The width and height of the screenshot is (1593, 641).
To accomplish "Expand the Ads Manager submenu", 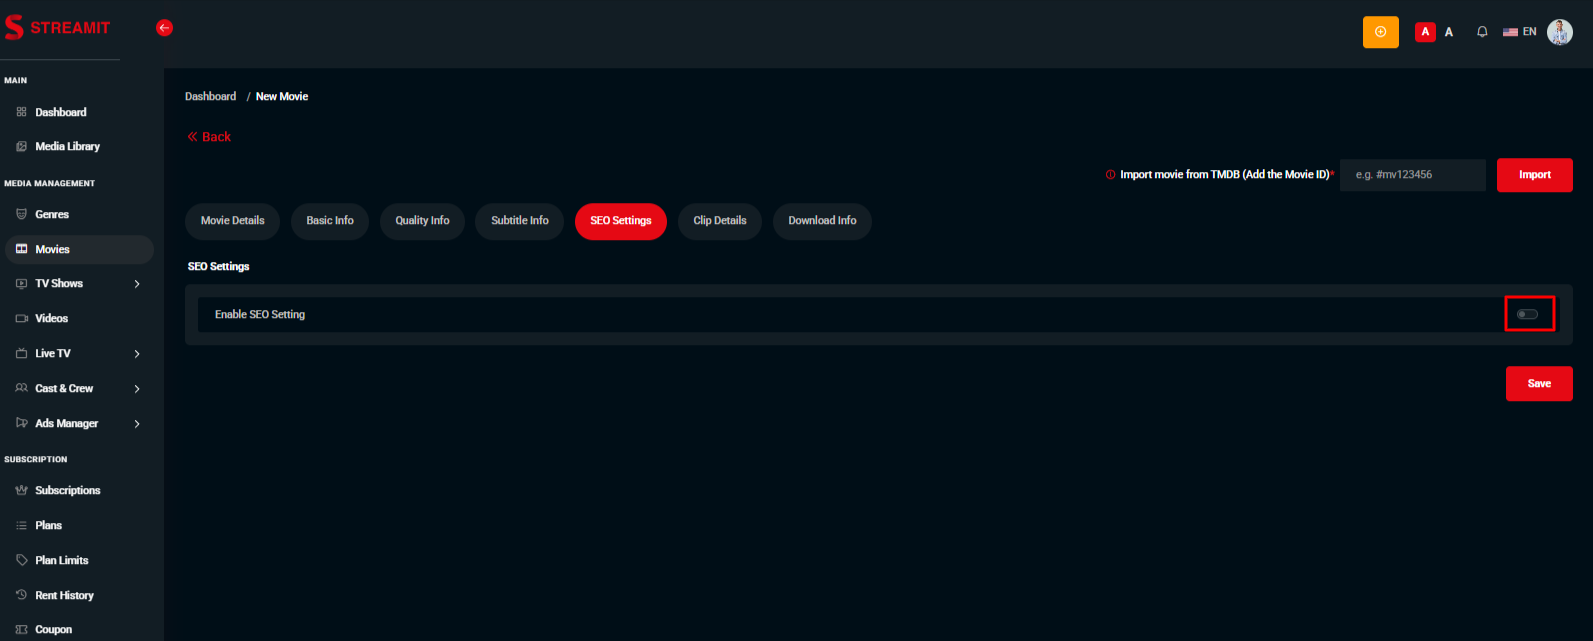I will coord(137,424).
